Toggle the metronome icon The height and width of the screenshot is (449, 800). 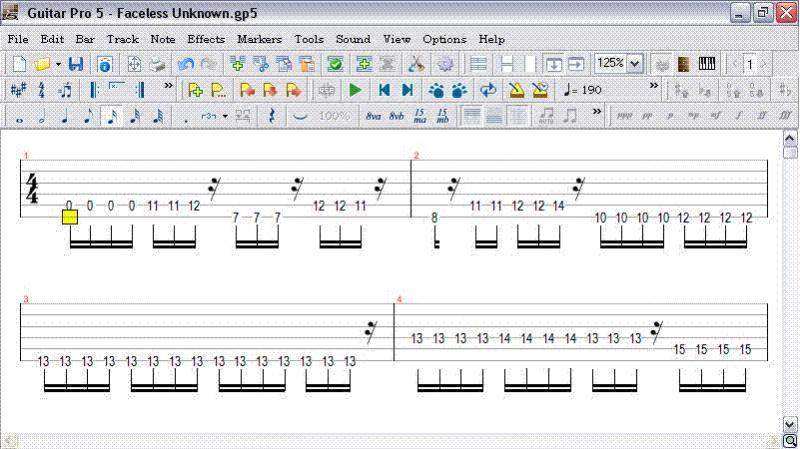516,90
